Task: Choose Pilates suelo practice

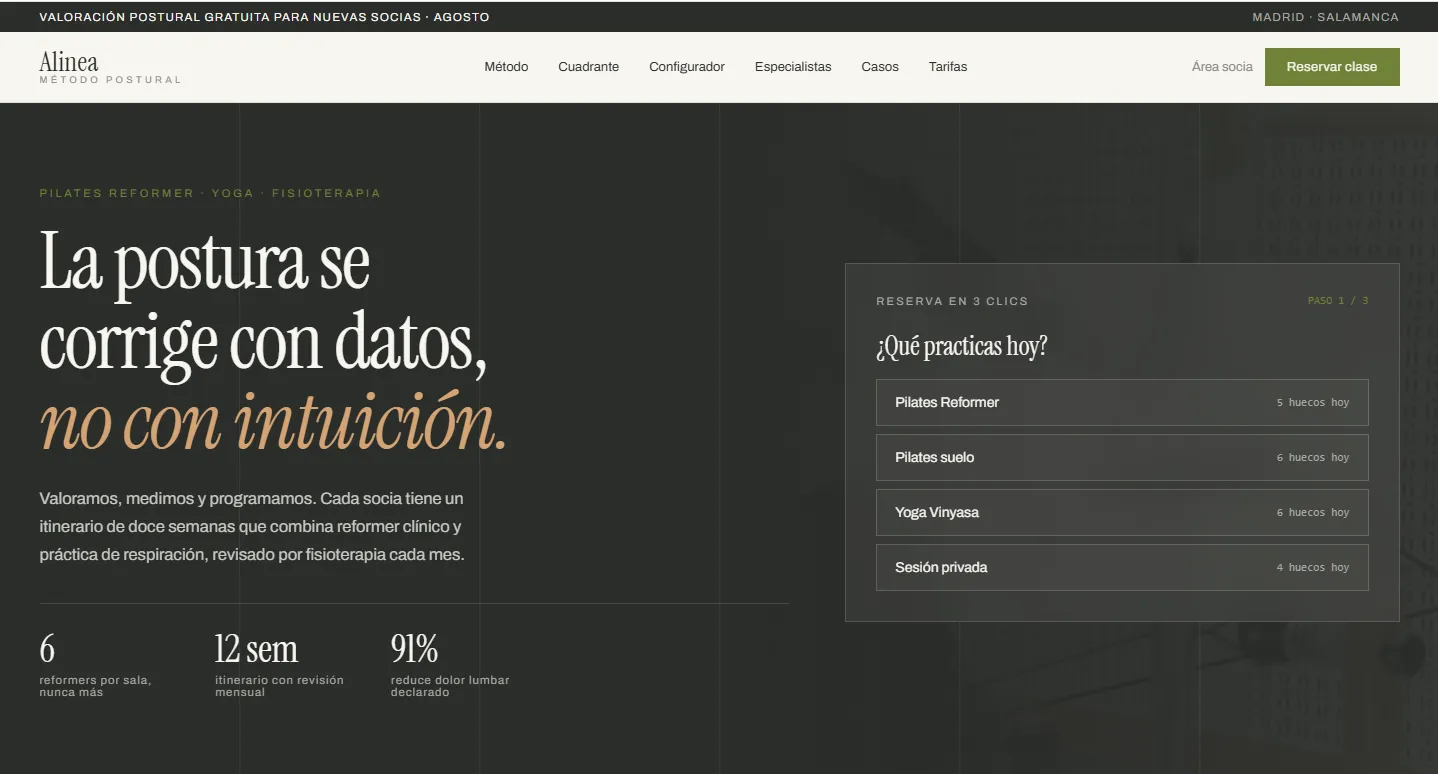Action: [x=1122, y=457]
